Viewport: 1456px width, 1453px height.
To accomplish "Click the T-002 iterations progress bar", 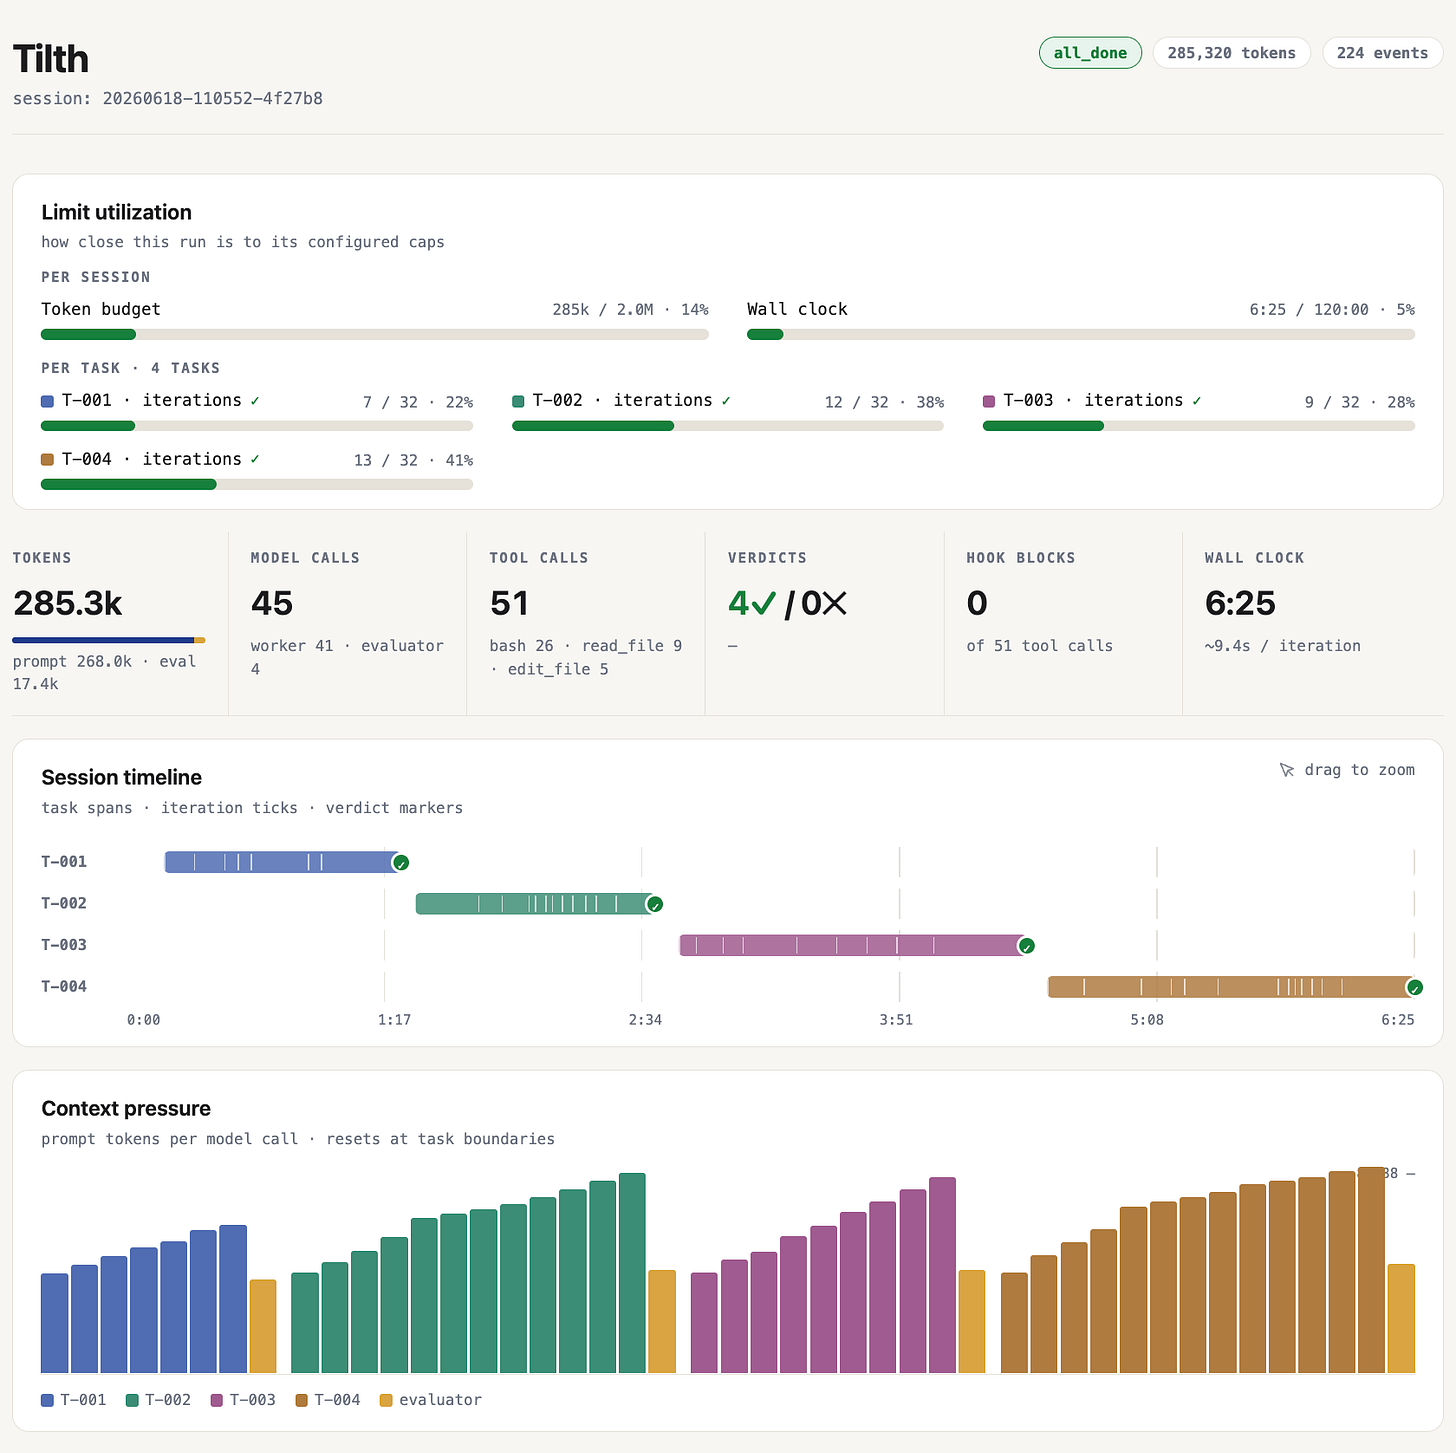I will [728, 426].
